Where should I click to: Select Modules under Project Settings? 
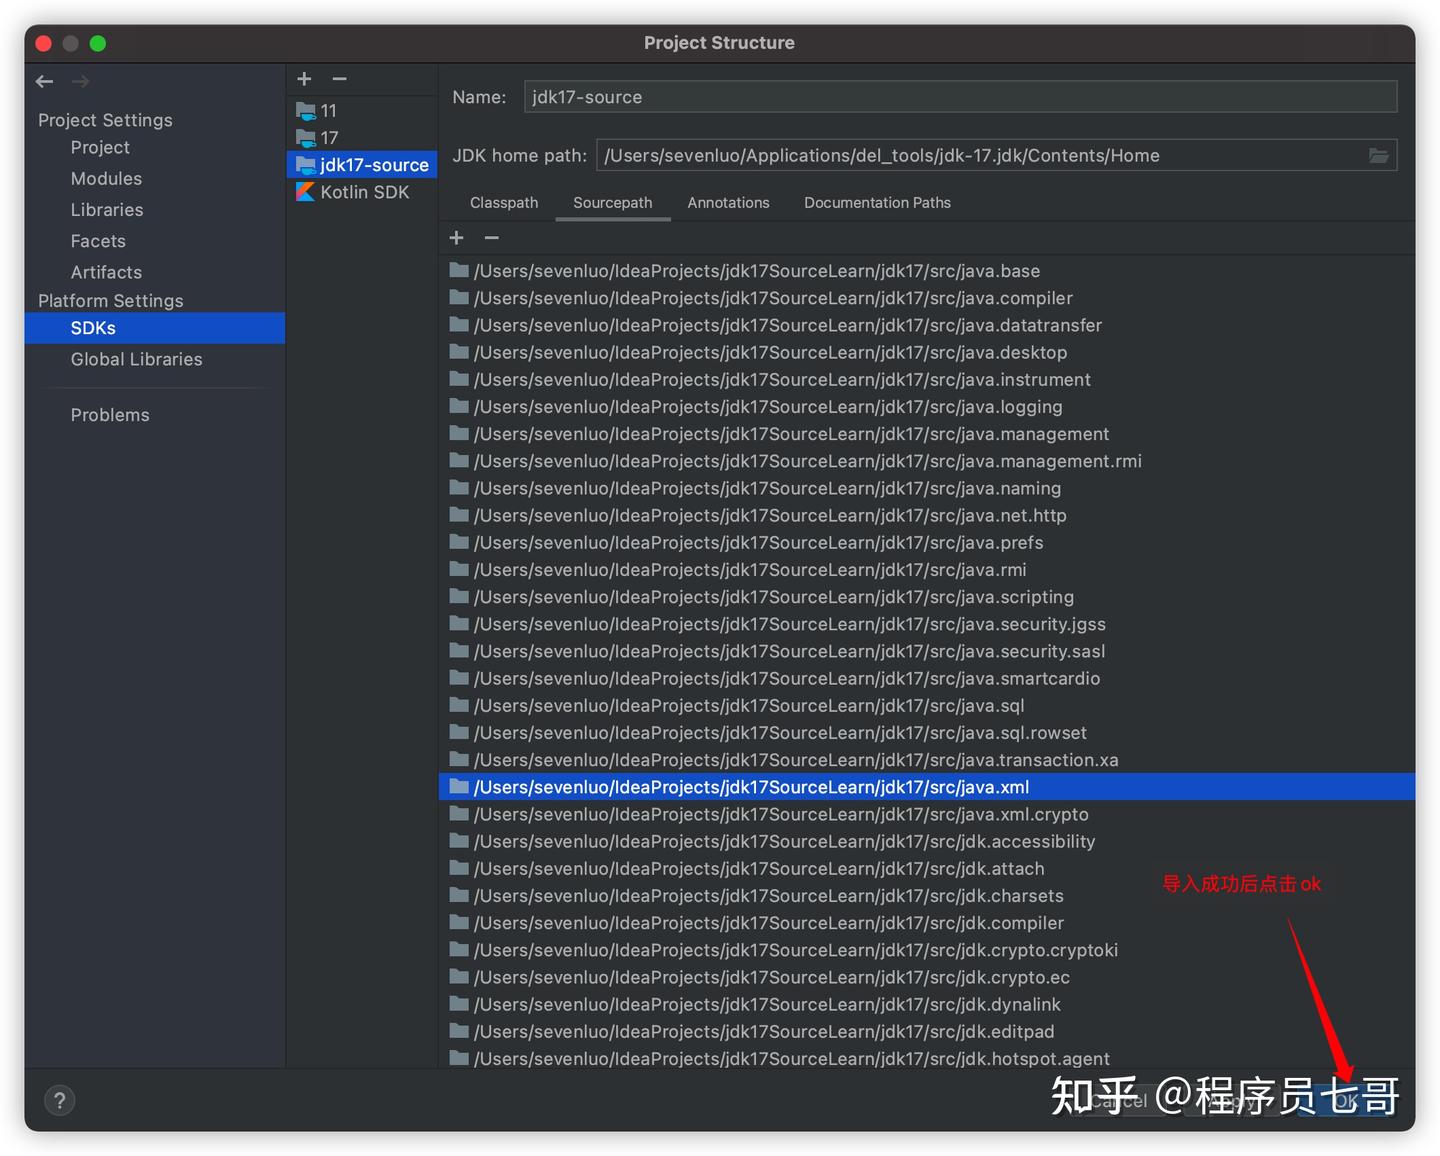coord(106,178)
